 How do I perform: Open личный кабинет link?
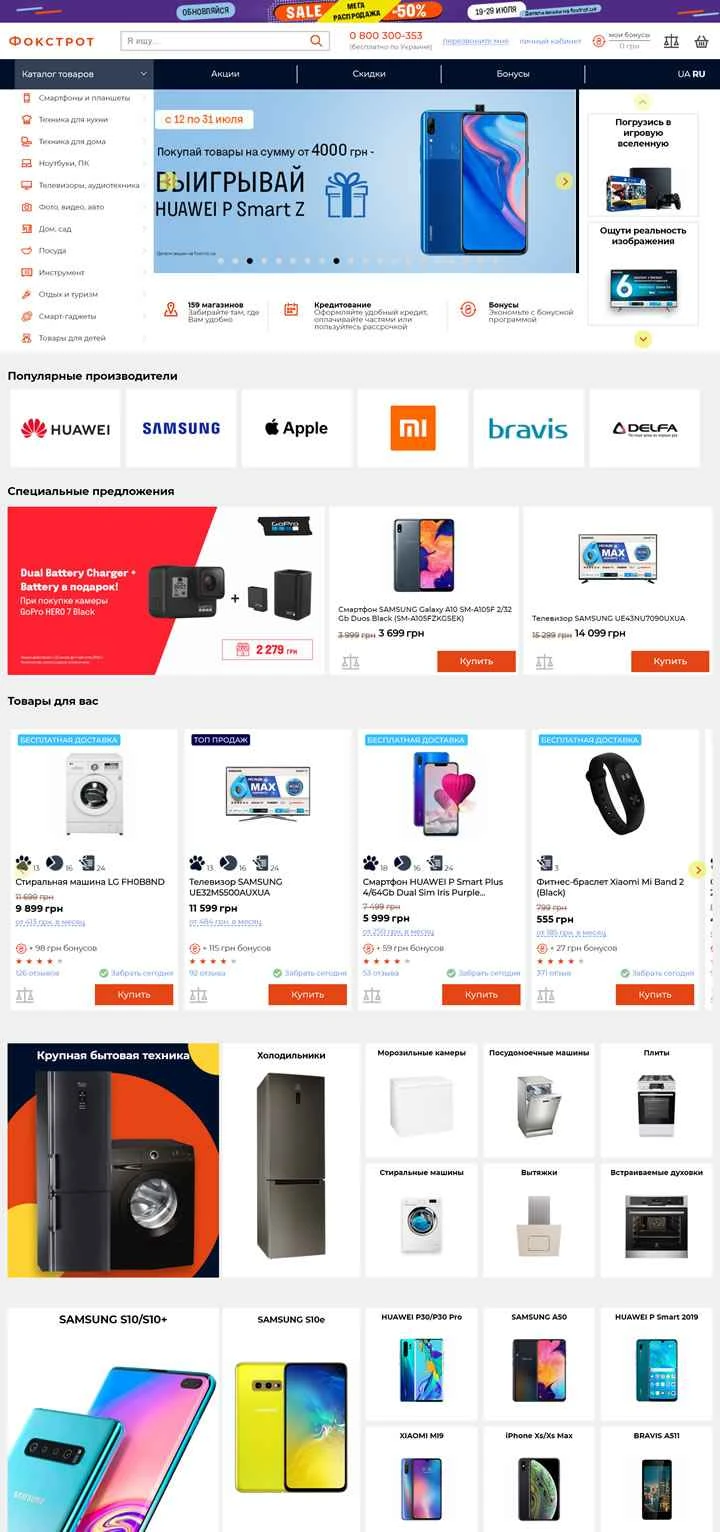point(550,41)
